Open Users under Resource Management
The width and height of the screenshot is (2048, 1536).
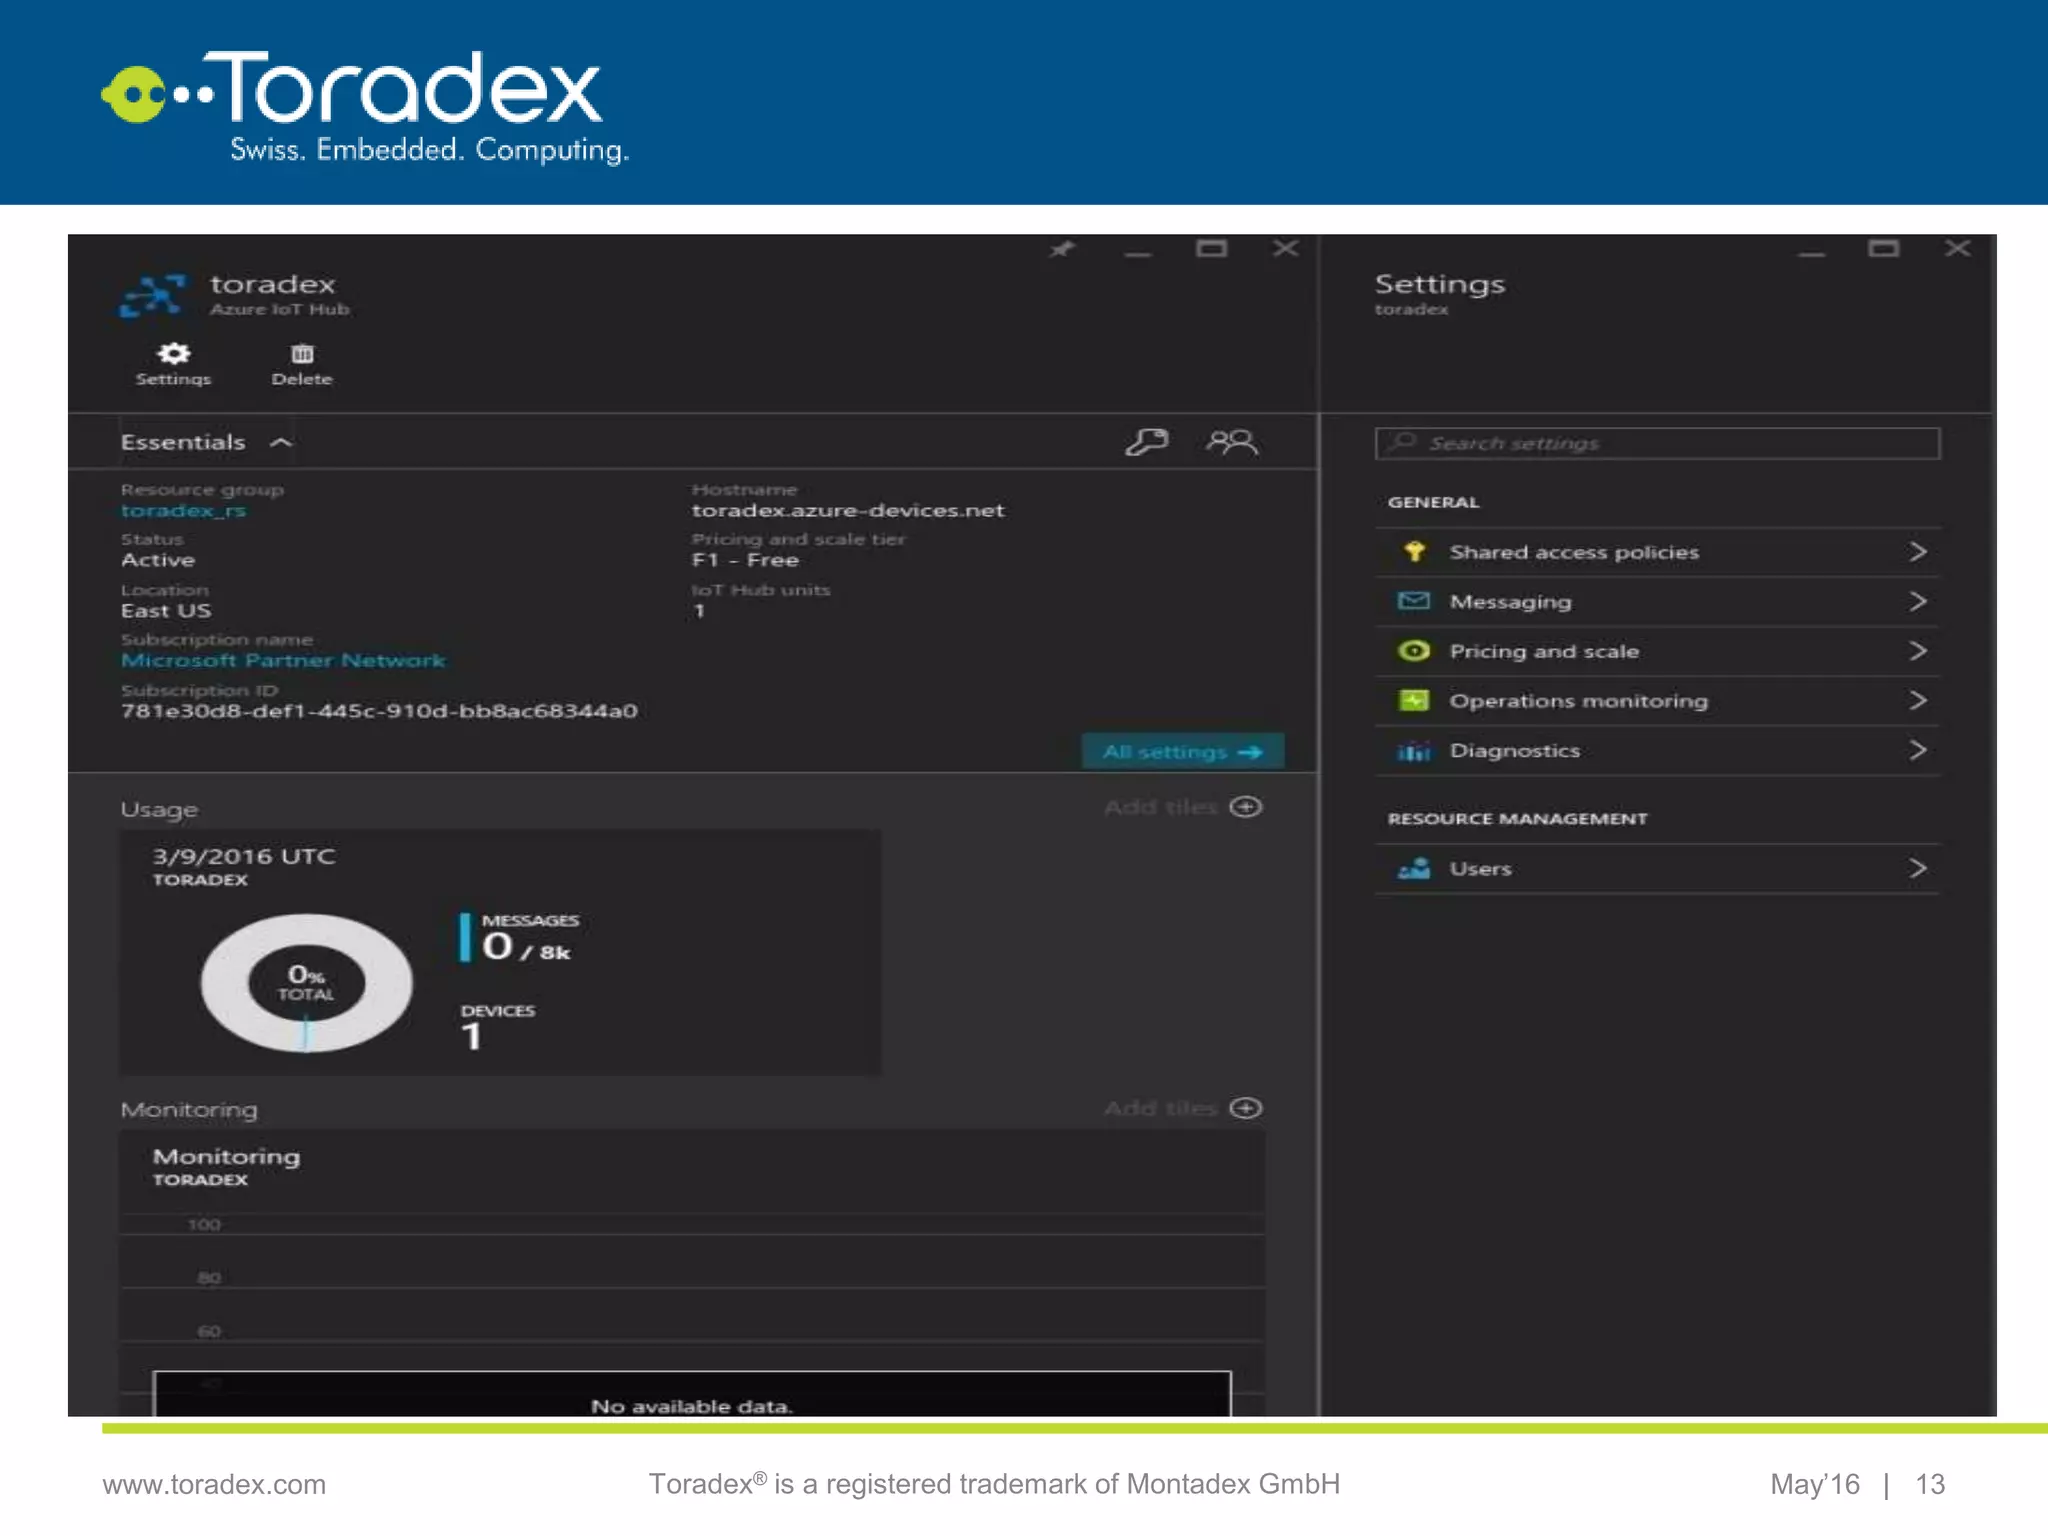1657,868
